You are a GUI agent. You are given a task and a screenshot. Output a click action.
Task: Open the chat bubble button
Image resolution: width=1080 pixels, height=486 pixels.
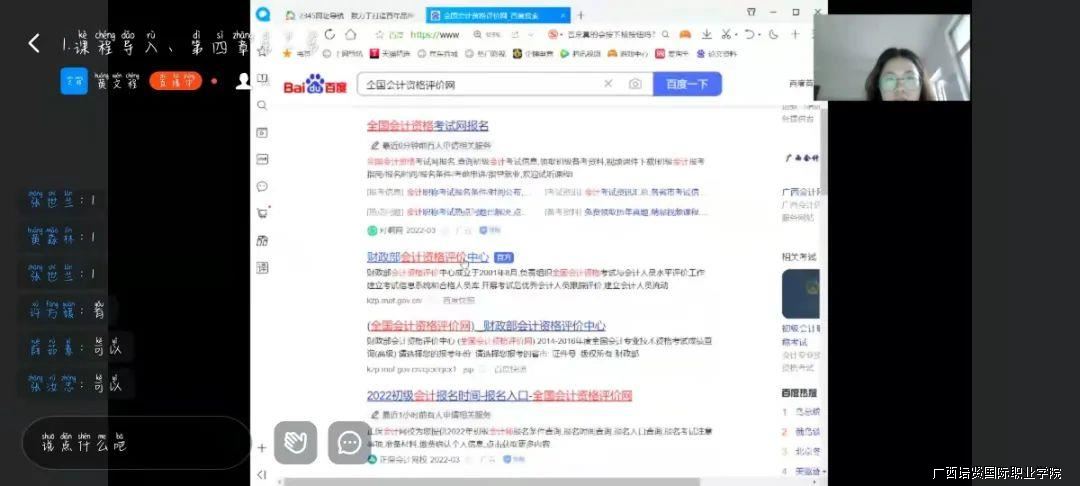click(349, 443)
